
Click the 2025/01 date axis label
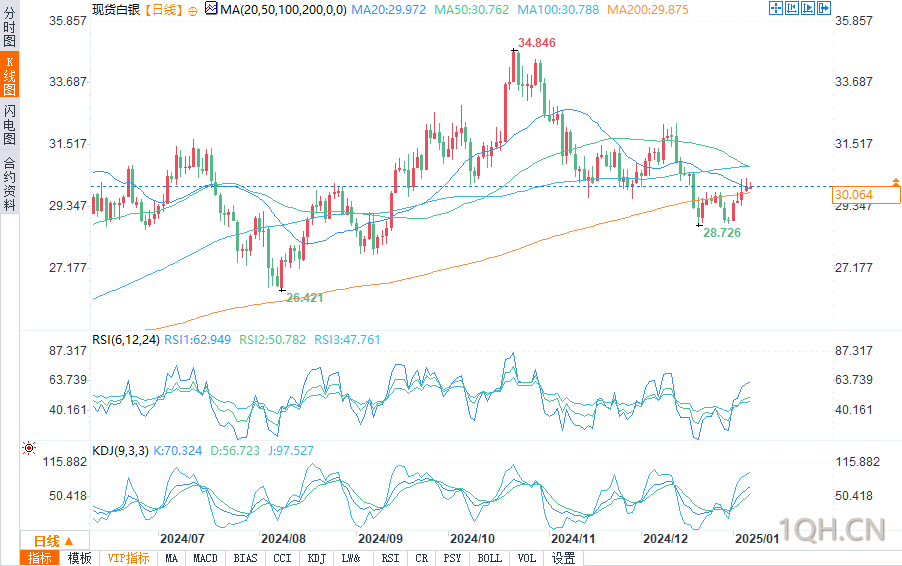tap(757, 539)
